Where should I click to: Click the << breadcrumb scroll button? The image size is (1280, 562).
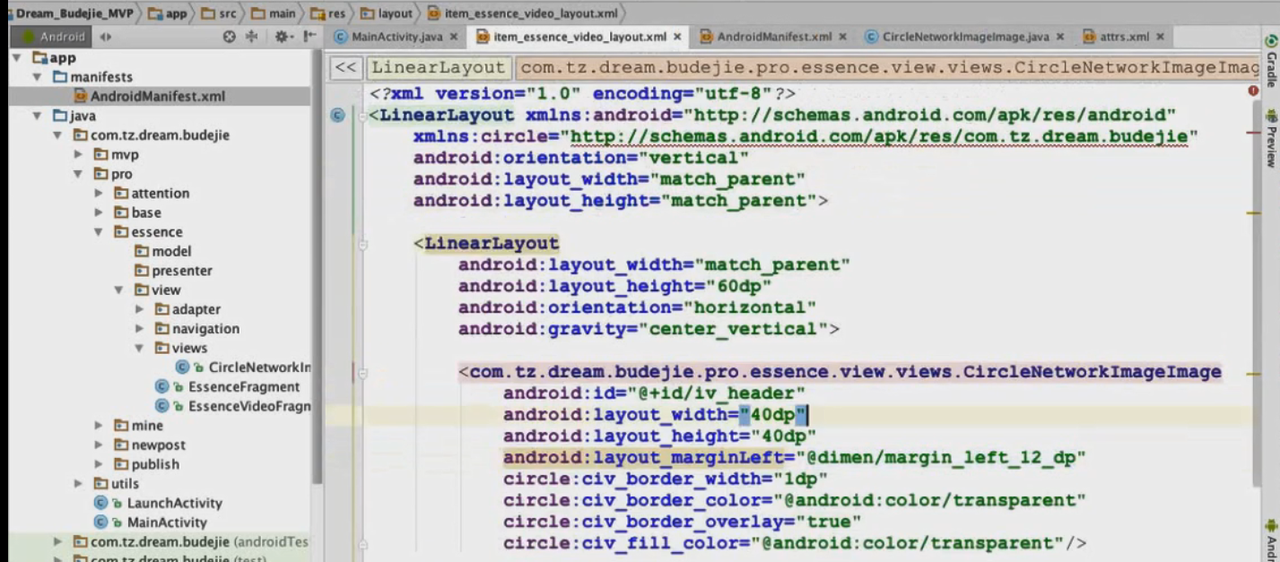click(346, 68)
